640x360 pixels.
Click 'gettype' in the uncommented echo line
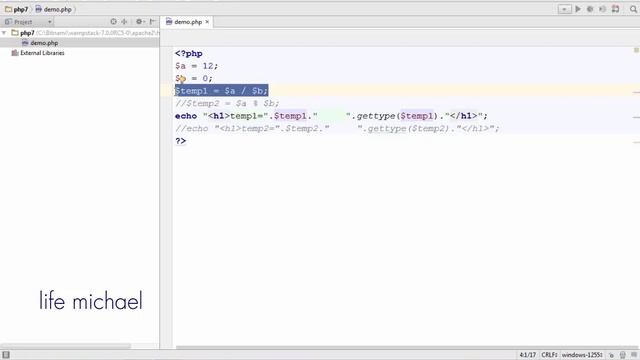pyautogui.click(x=376, y=116)
